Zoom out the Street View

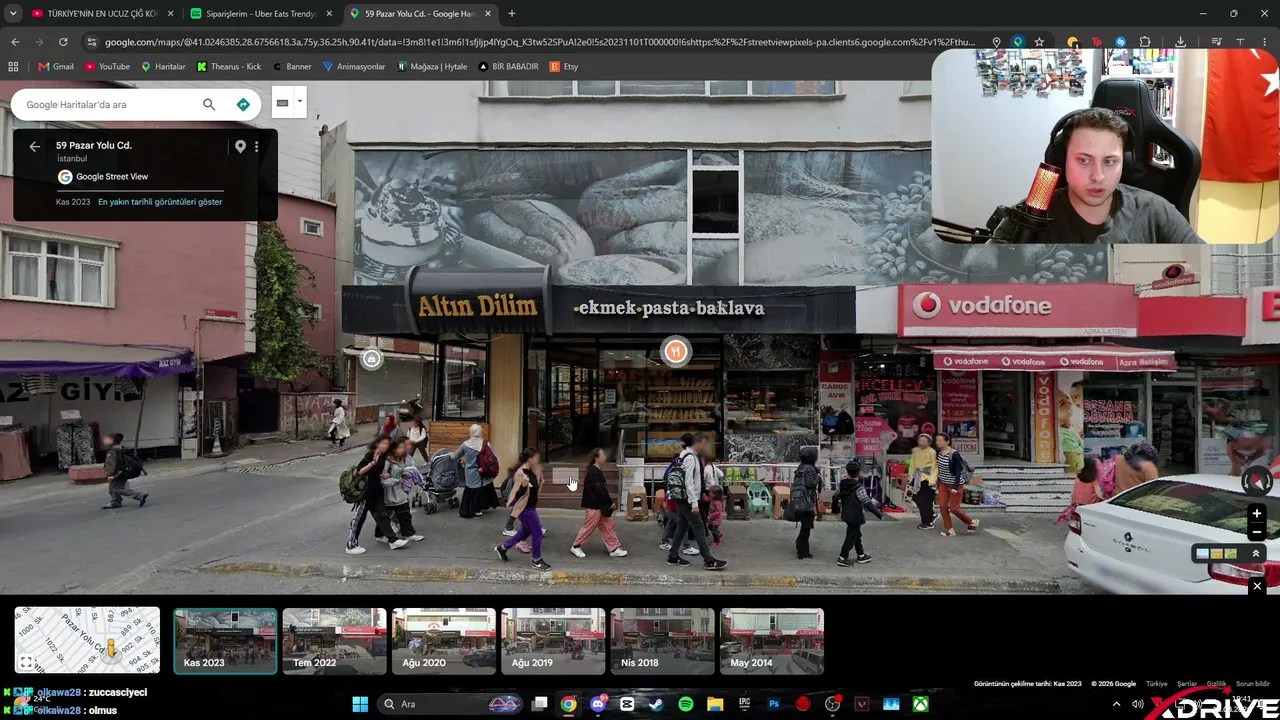[1257, 532]
